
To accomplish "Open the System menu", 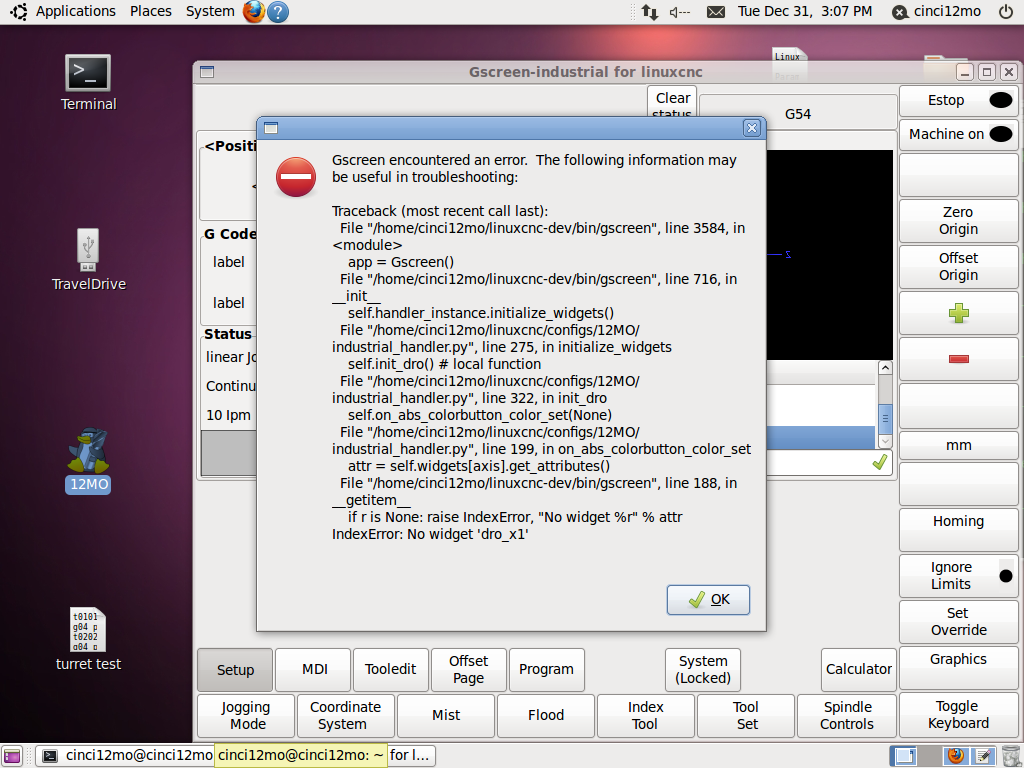I will click(210, 12).
